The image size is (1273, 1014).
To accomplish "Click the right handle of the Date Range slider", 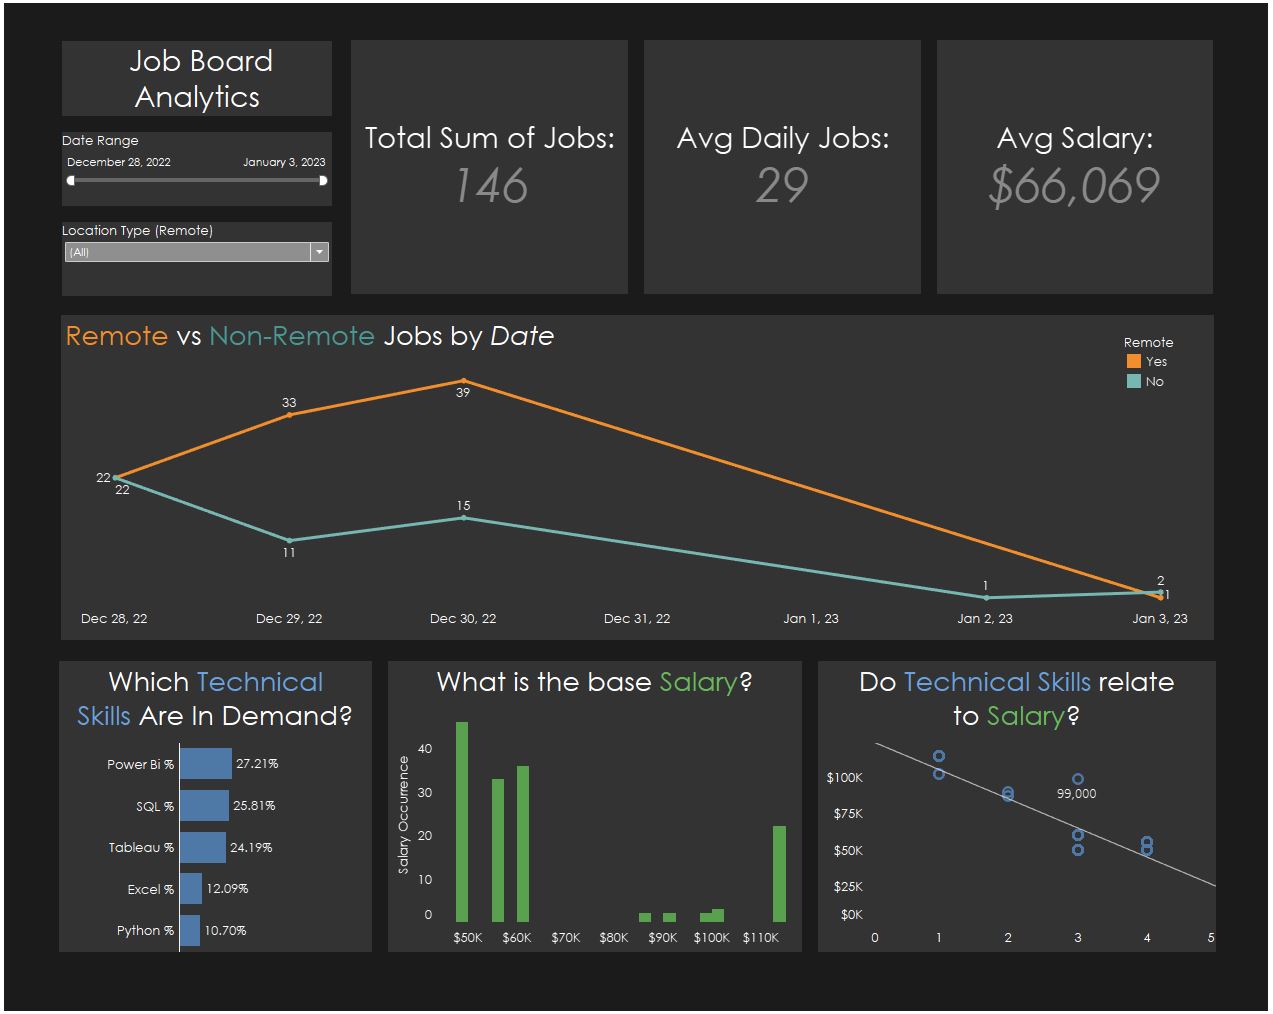I will 322,181.
